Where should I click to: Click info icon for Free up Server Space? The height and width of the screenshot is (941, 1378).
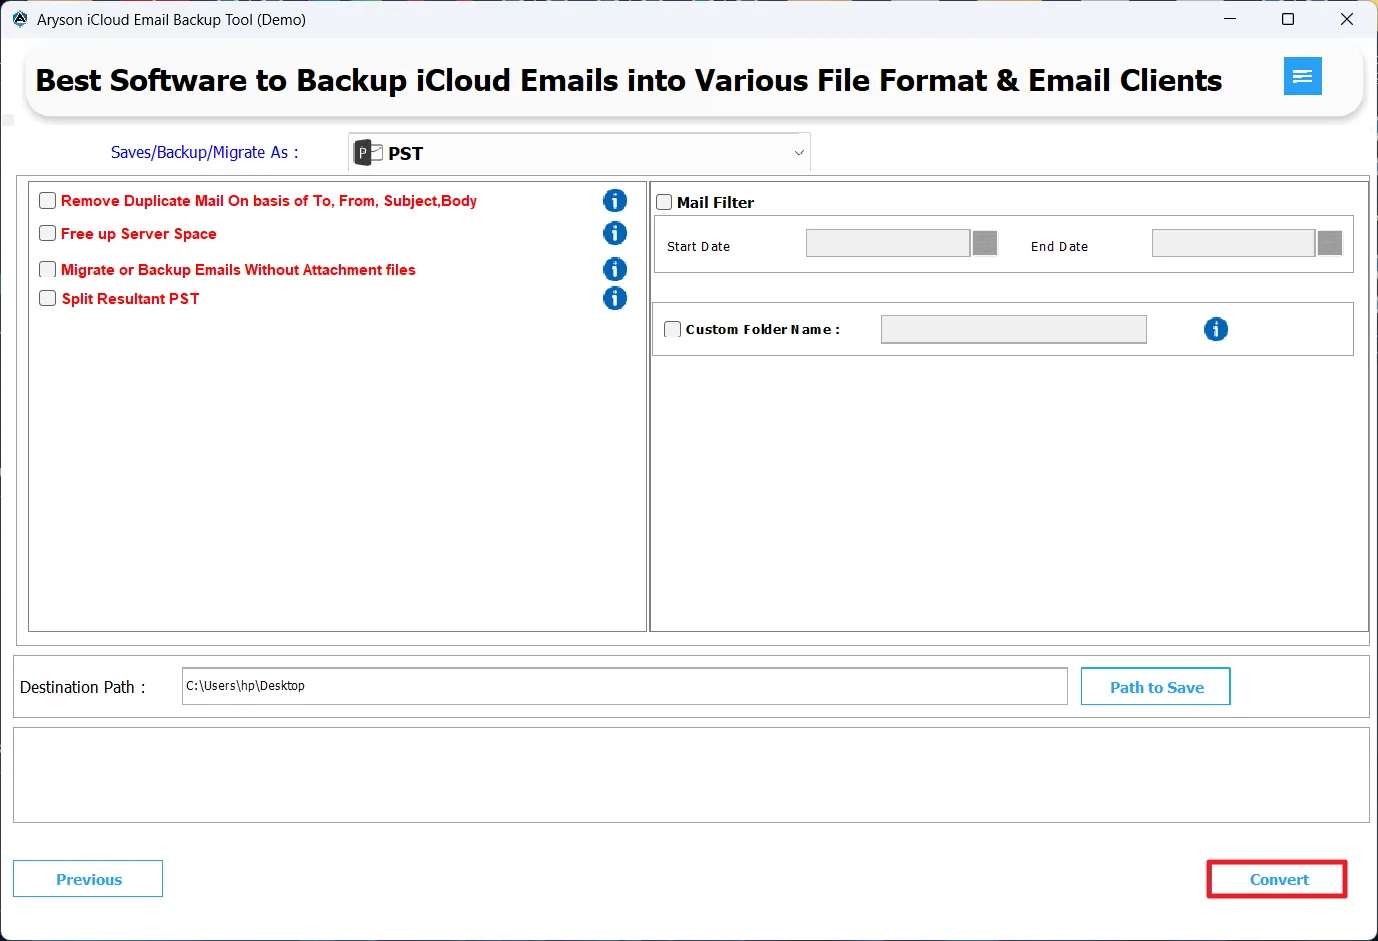click(x=615, y=233)
